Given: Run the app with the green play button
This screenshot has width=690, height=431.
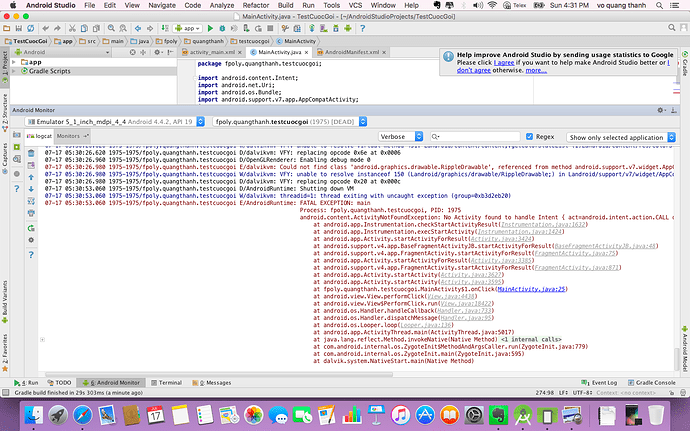Looking at the screenshot, I should 210,28.
